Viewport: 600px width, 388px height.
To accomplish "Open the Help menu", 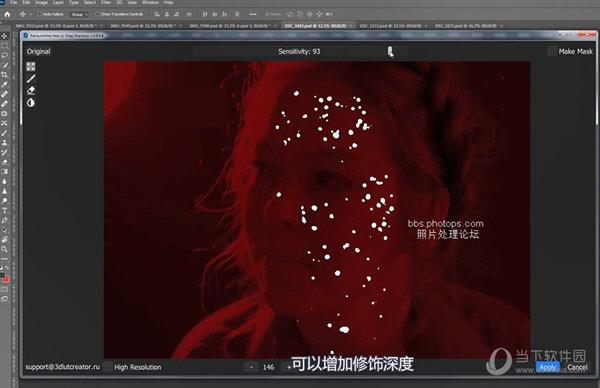I will click(168, 2).
